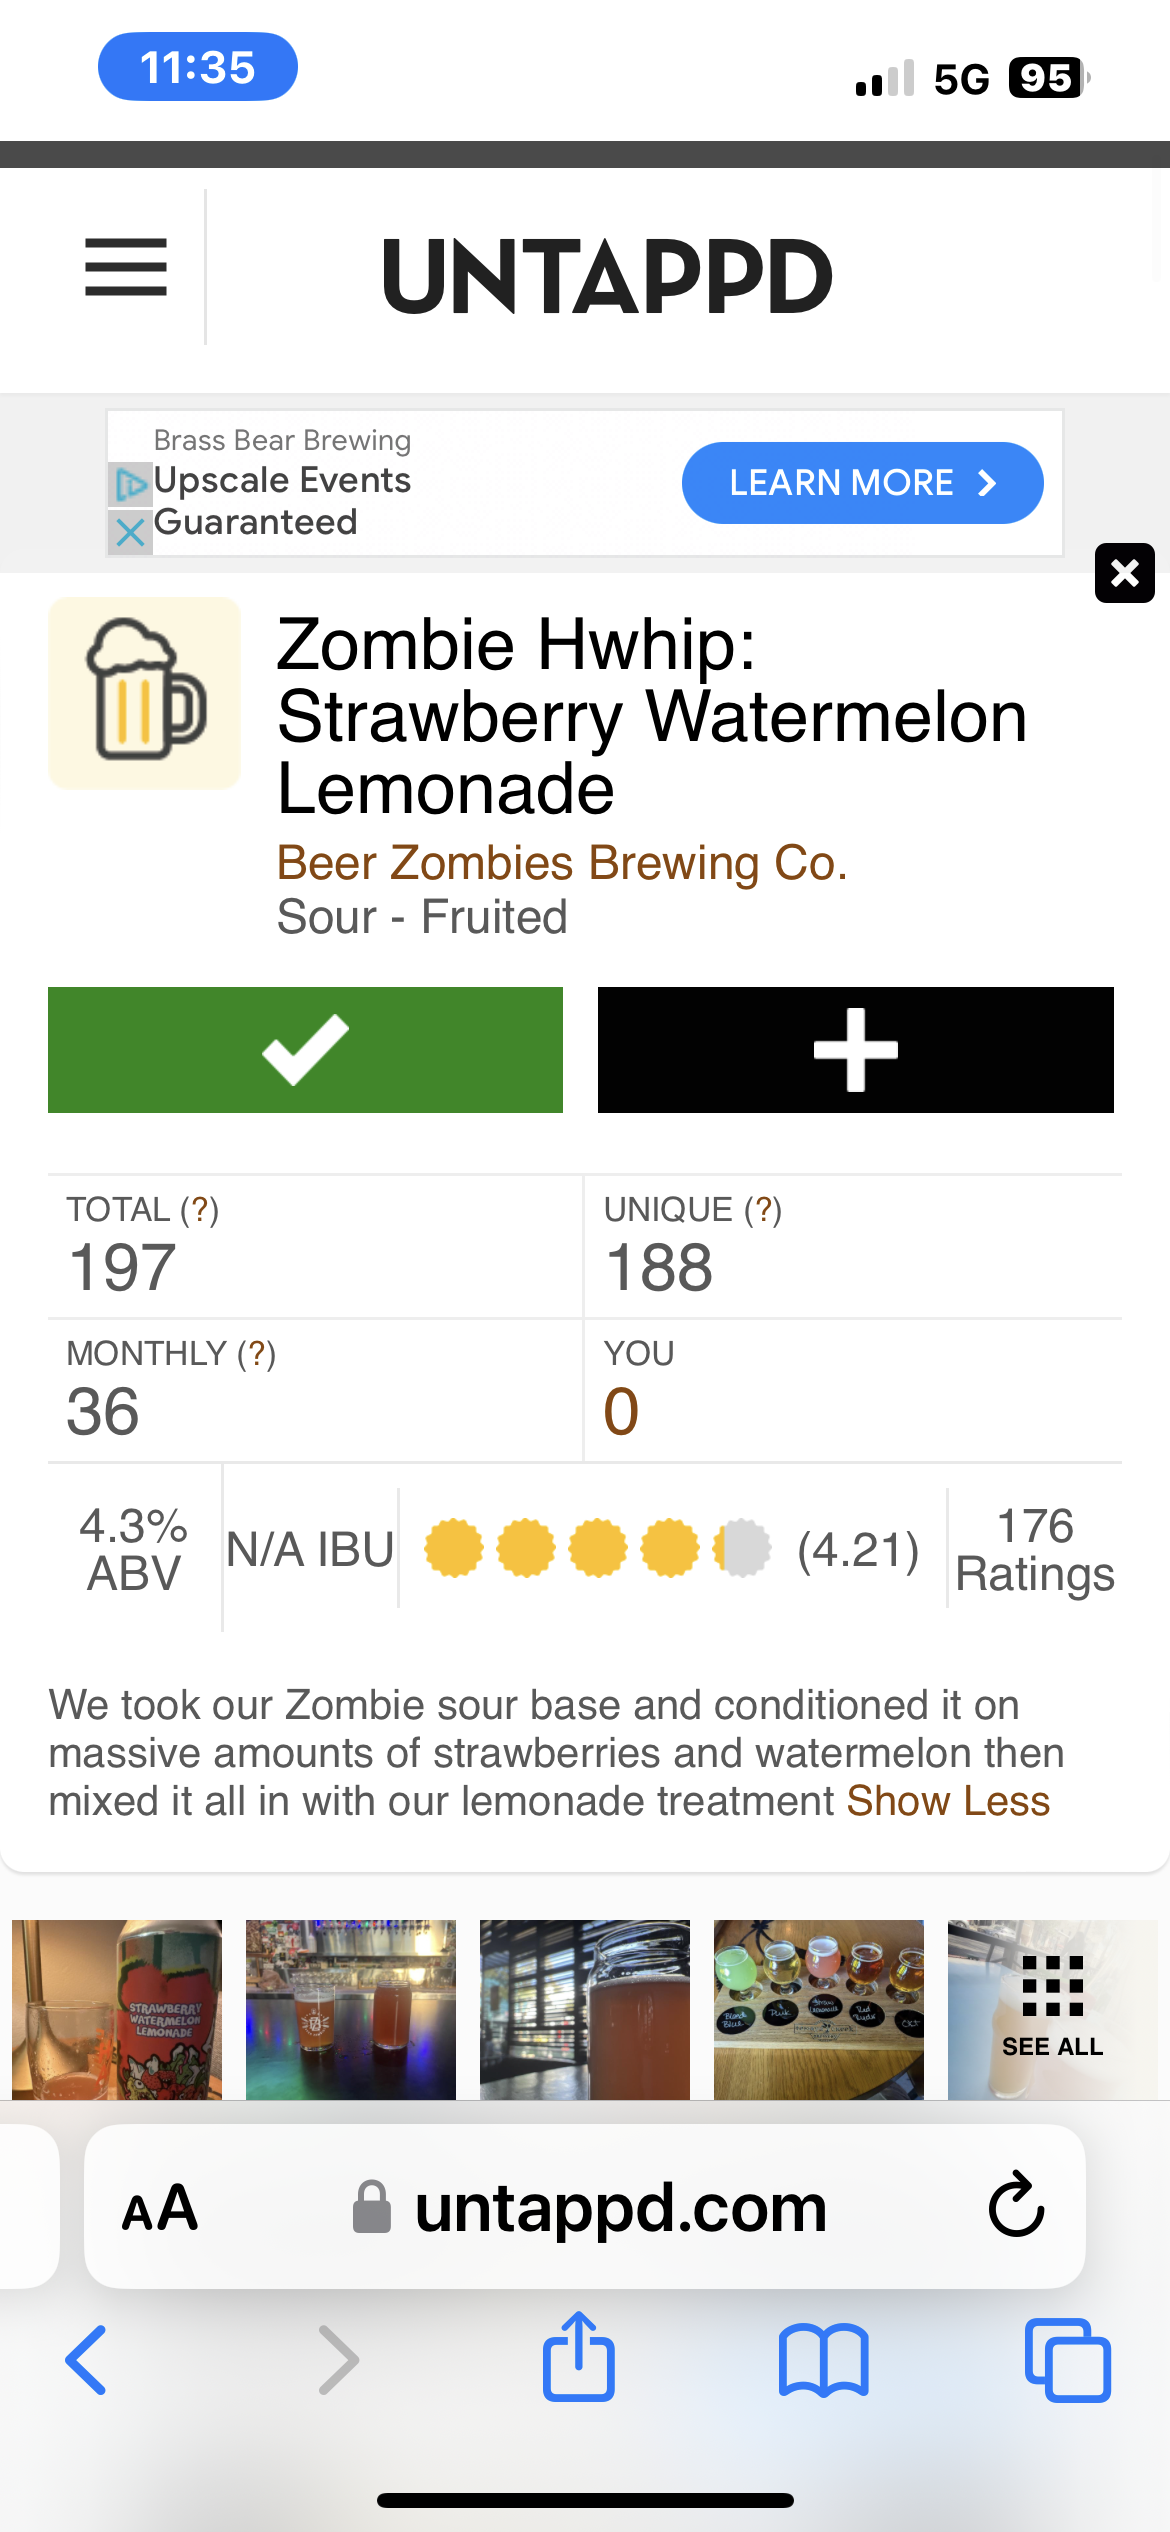Screen dimensions: 1170x2532
Task: Tap the beer mug label icon
Action: click(145, 693)
